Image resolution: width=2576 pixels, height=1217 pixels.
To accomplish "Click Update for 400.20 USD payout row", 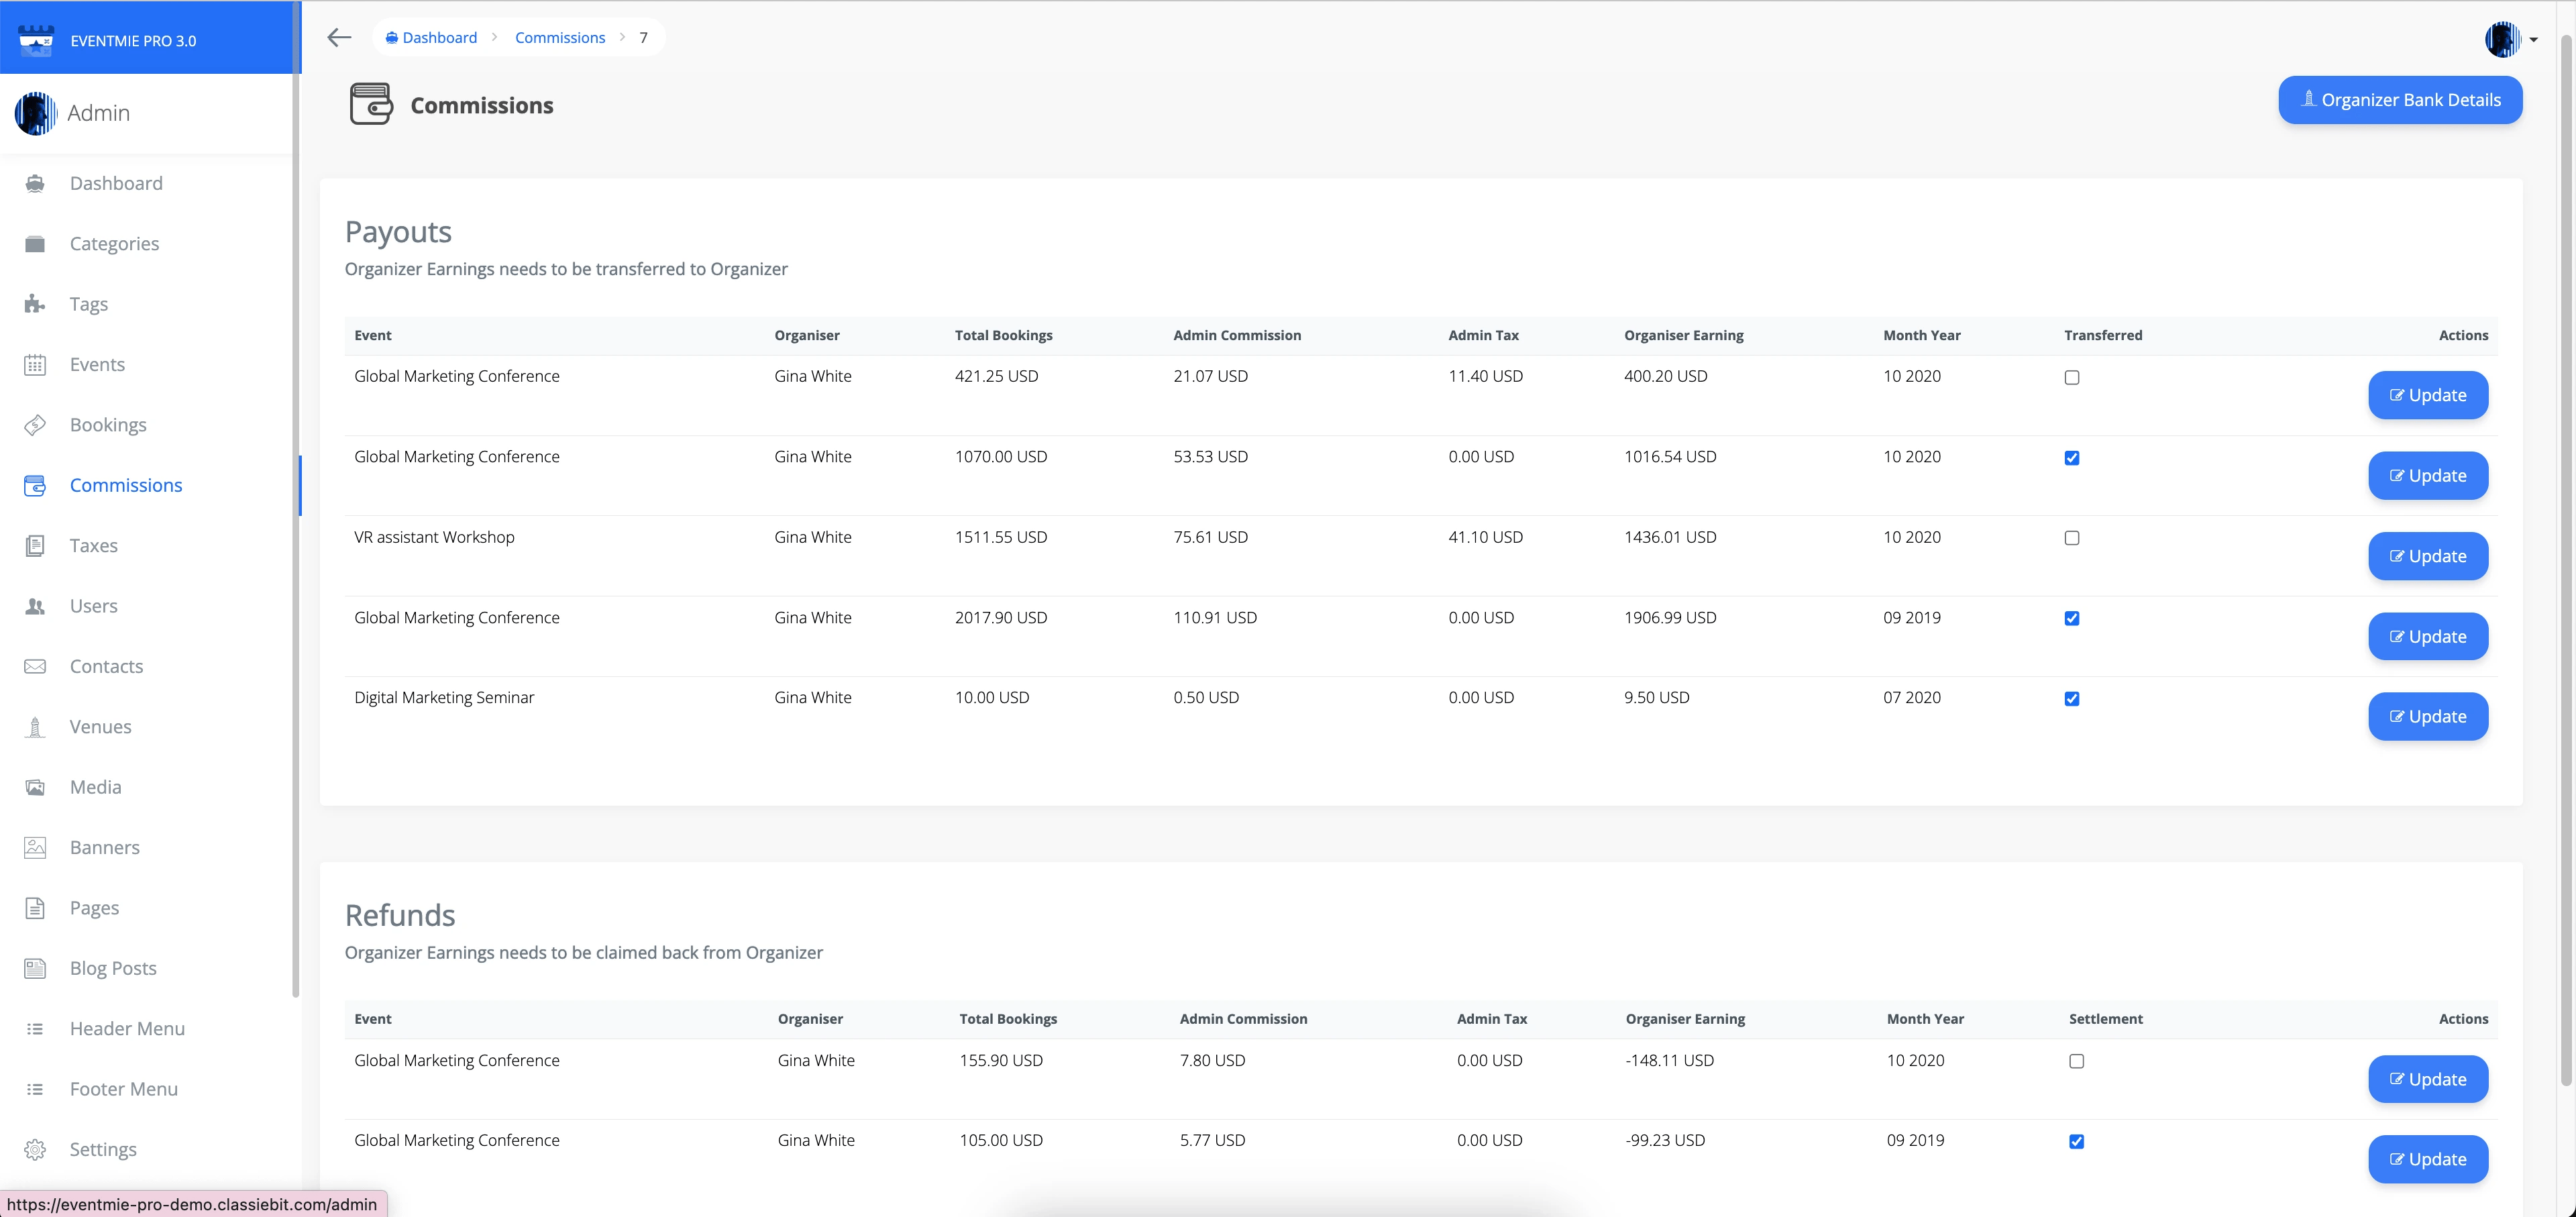I will point(2427,396).
